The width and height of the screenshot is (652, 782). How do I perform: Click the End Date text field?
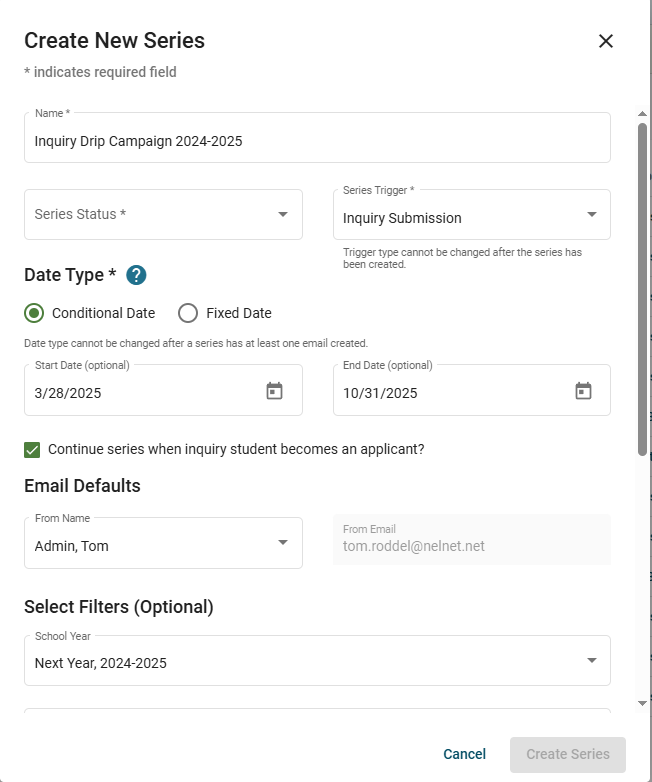coord(450,393)
